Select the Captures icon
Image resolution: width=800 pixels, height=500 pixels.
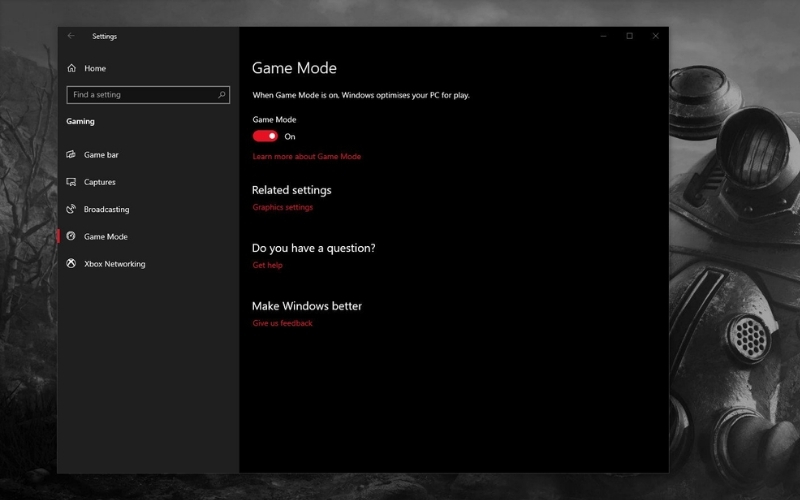click(x=71, y=182)
